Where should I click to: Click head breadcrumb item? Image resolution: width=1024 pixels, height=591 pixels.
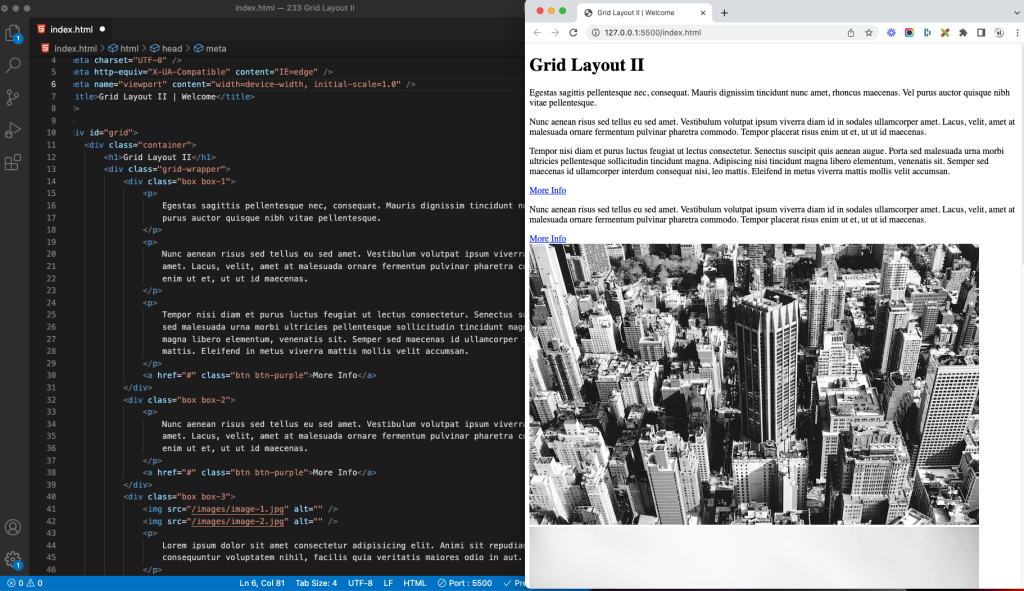coord(167,48)
